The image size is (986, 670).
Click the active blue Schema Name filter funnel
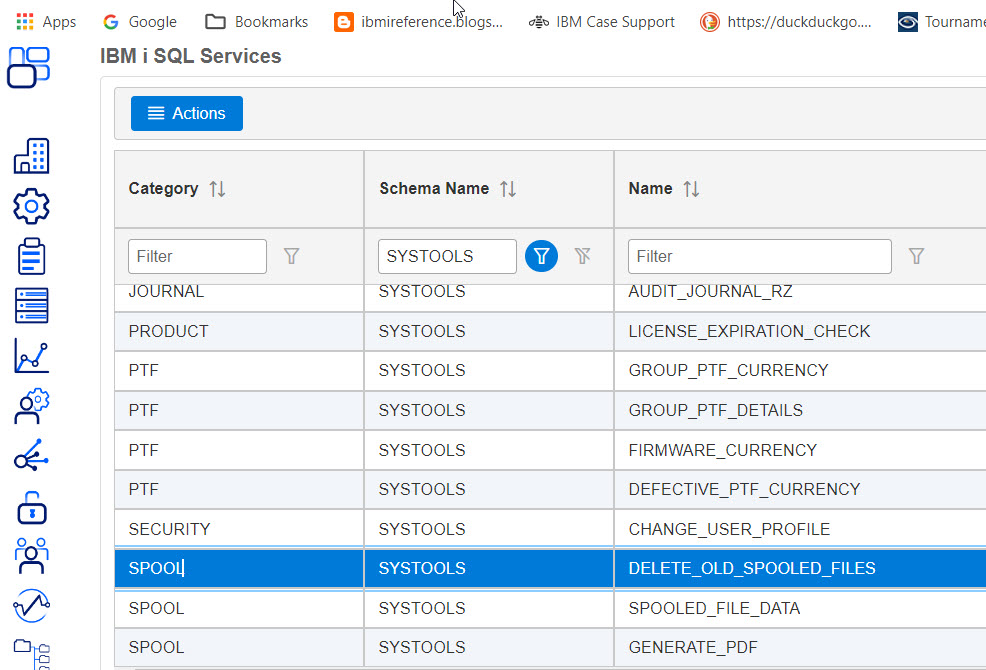click(541, 256)
